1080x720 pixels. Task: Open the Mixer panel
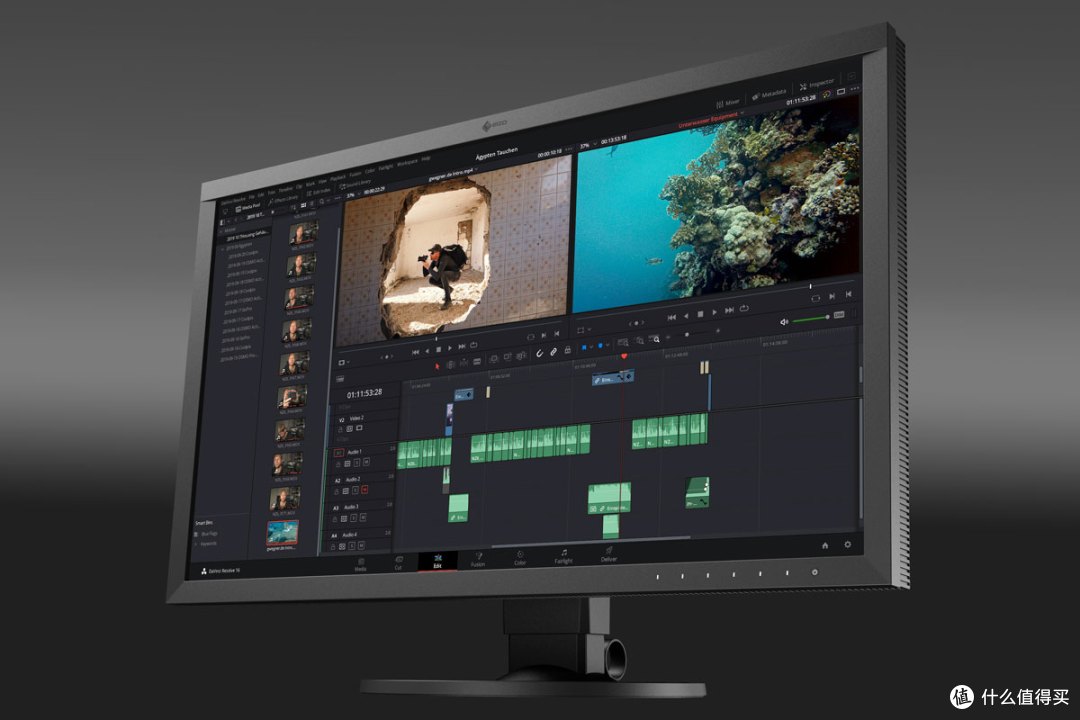click(x=728, y=103)
